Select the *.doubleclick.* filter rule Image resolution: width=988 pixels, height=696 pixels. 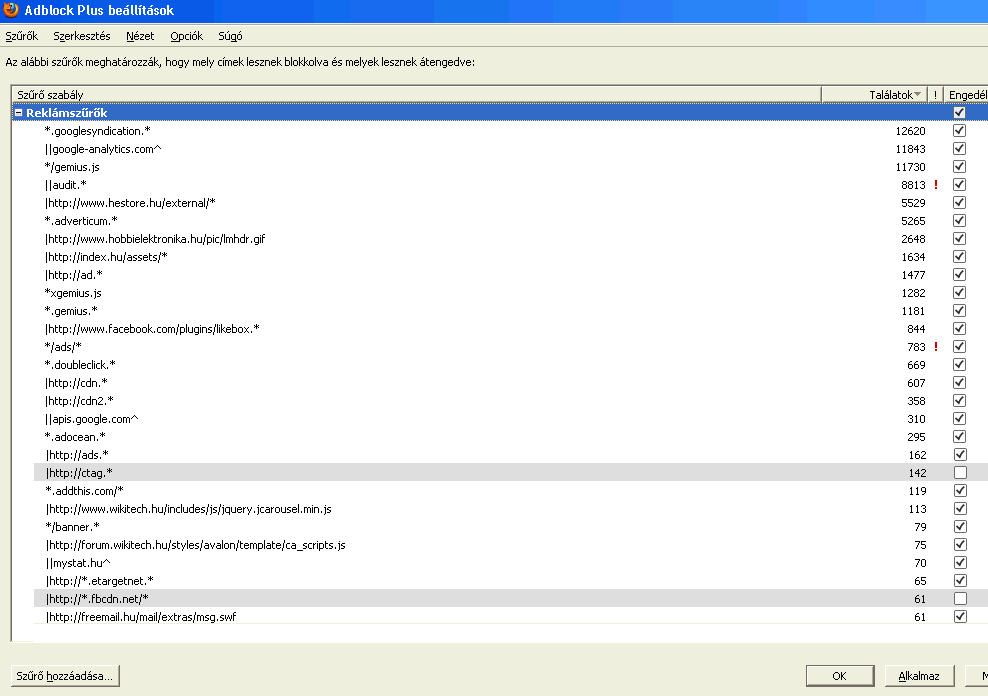click(80, 365)
